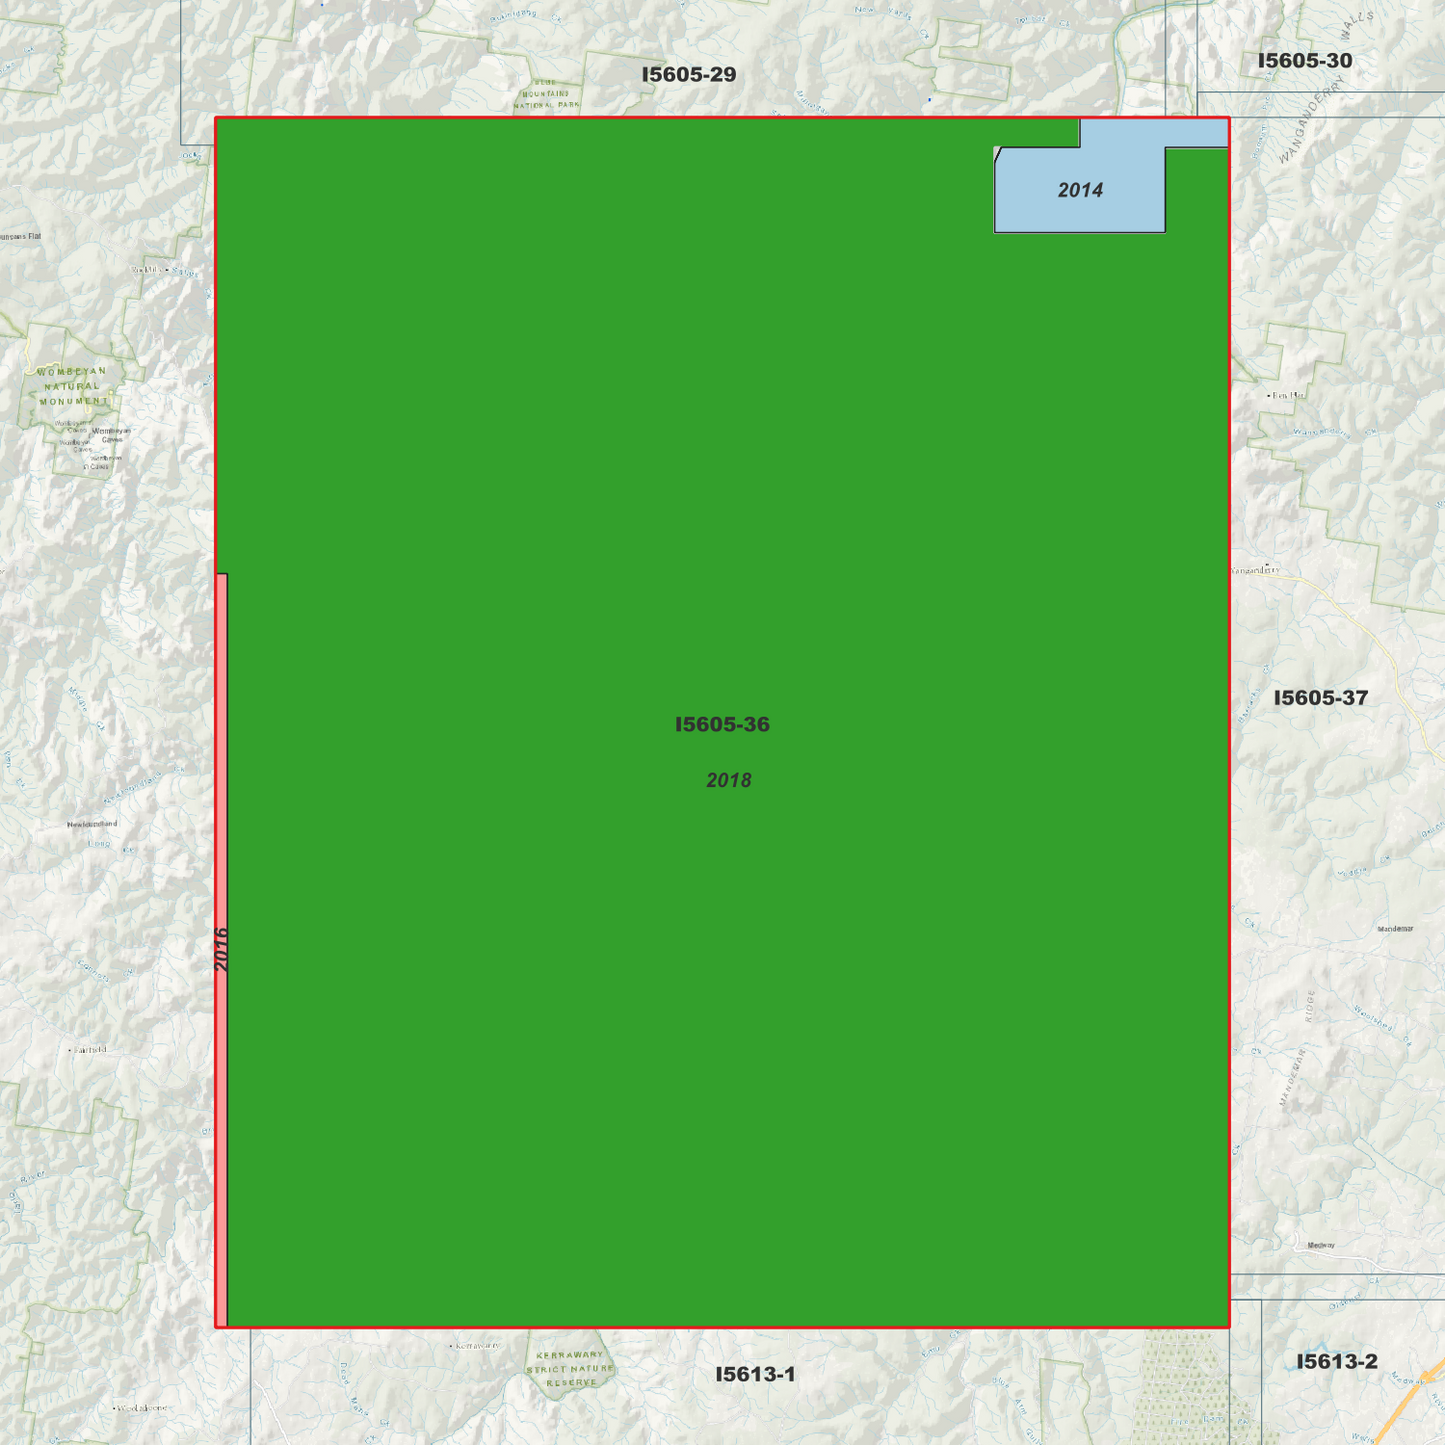This screenshot has width=1445, height=1445.
Task: Select the Wombeyan Caves place marker
Action: 110,432
